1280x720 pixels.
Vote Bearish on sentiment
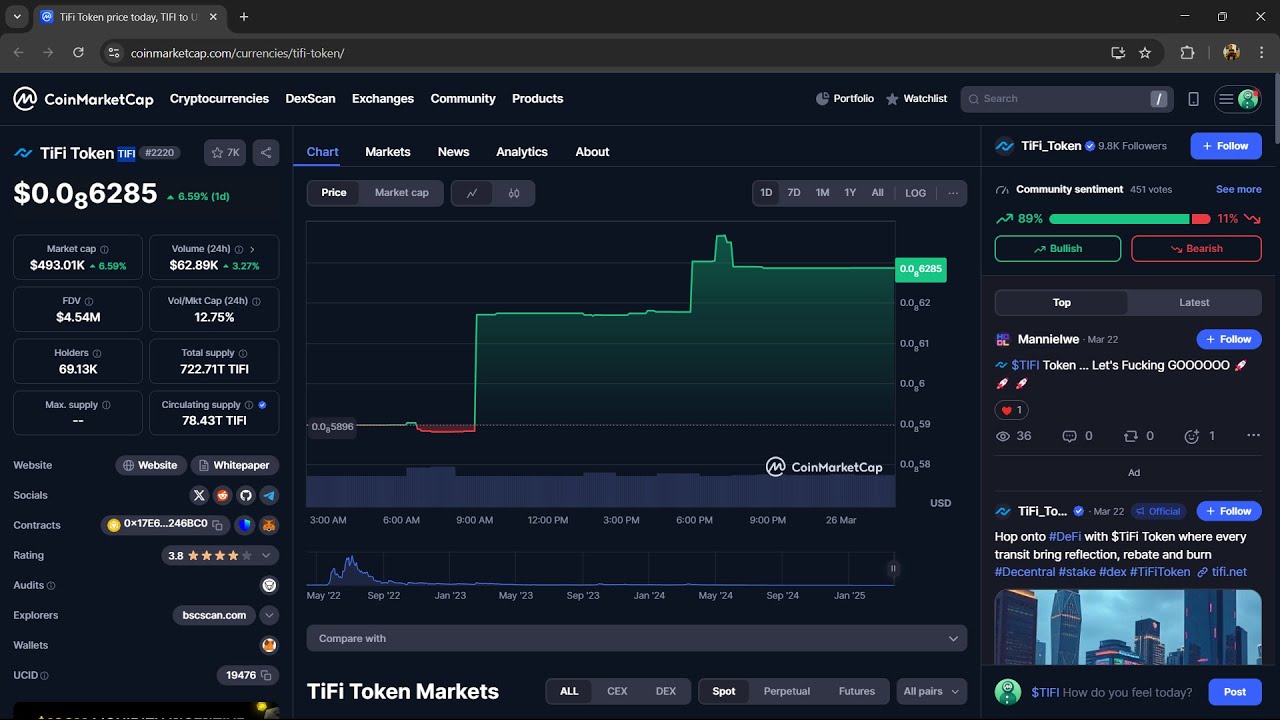click(x=1196, y=249)
